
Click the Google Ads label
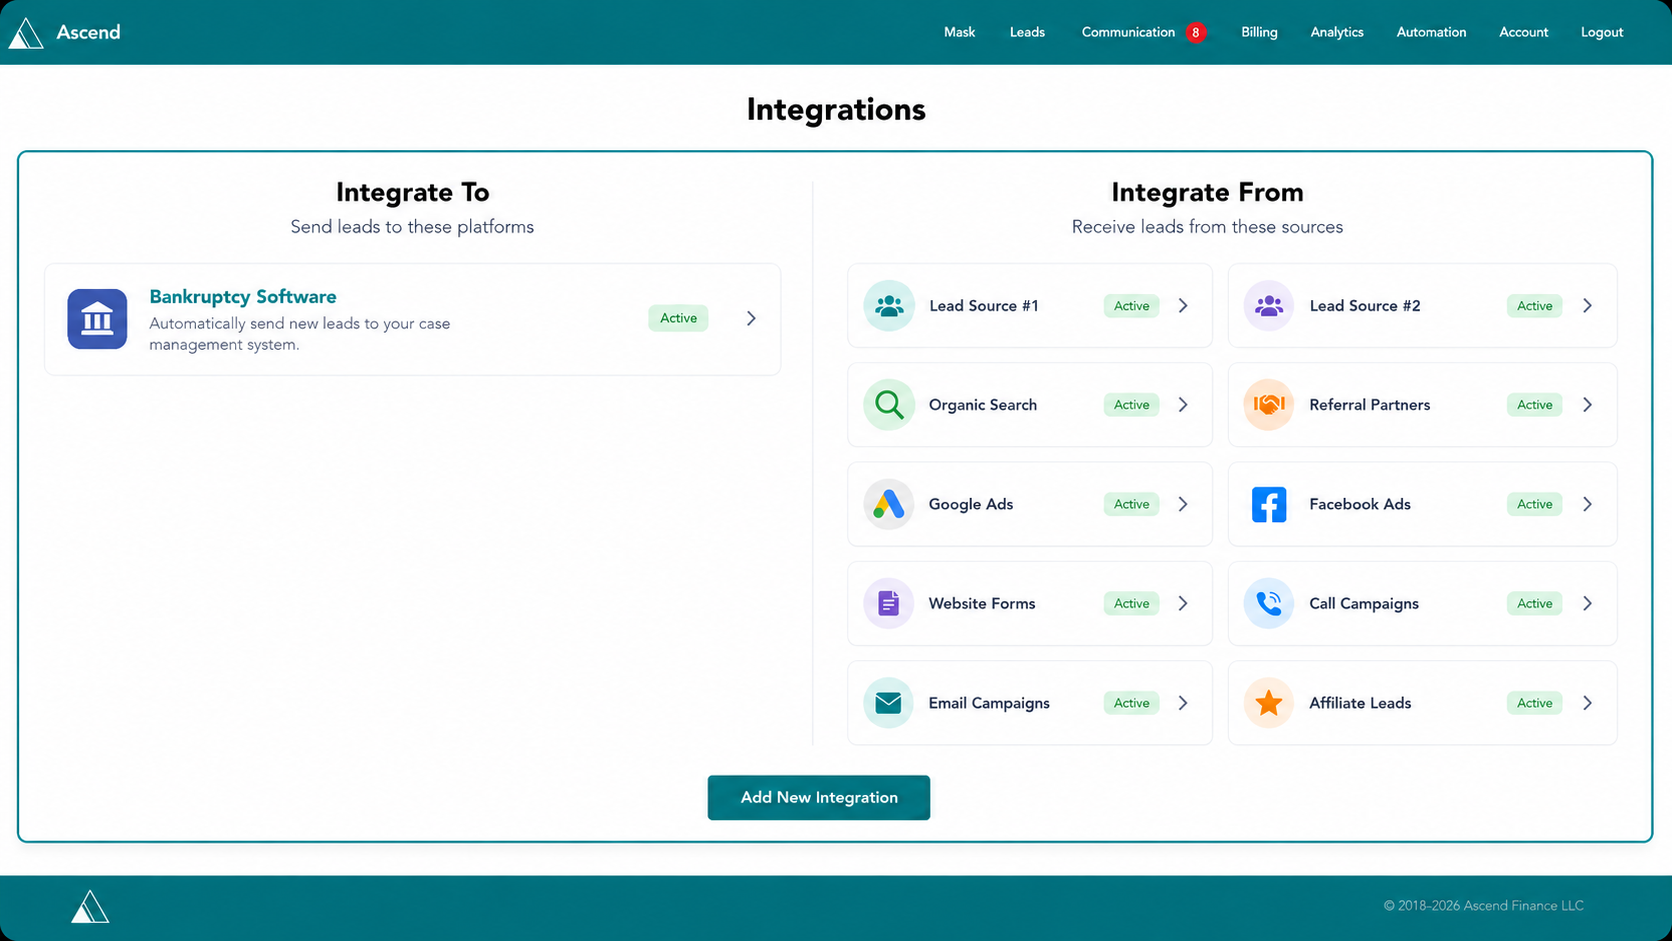tap(971, 504)
